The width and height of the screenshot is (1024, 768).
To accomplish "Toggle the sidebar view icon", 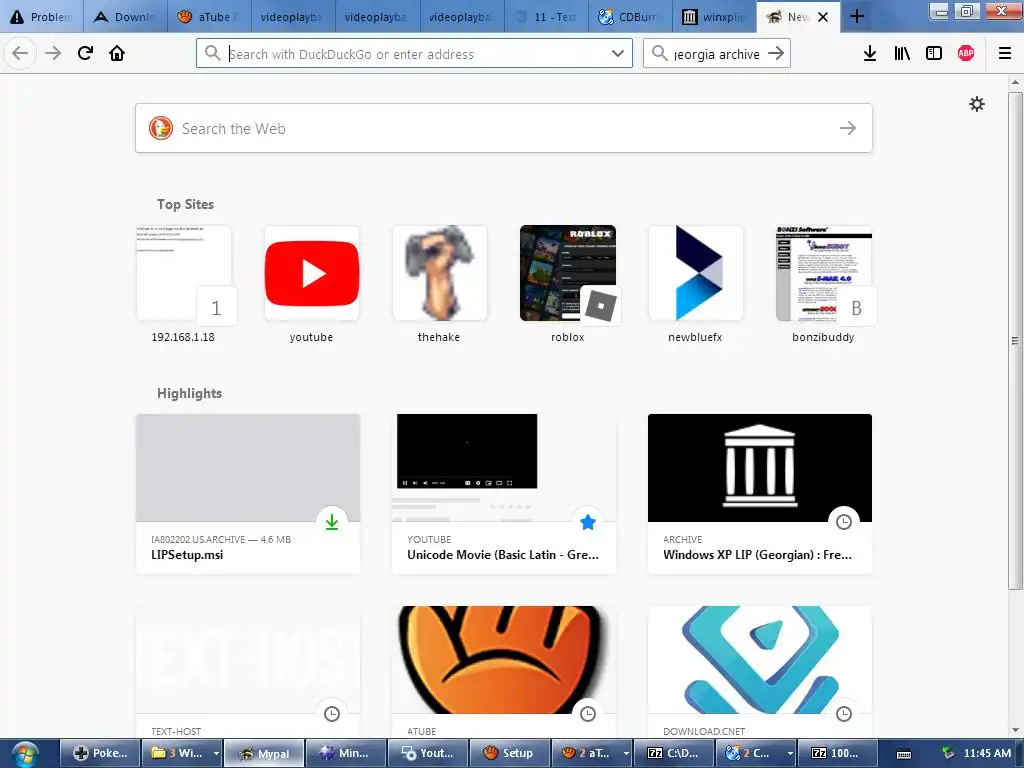I will (934, 54).
